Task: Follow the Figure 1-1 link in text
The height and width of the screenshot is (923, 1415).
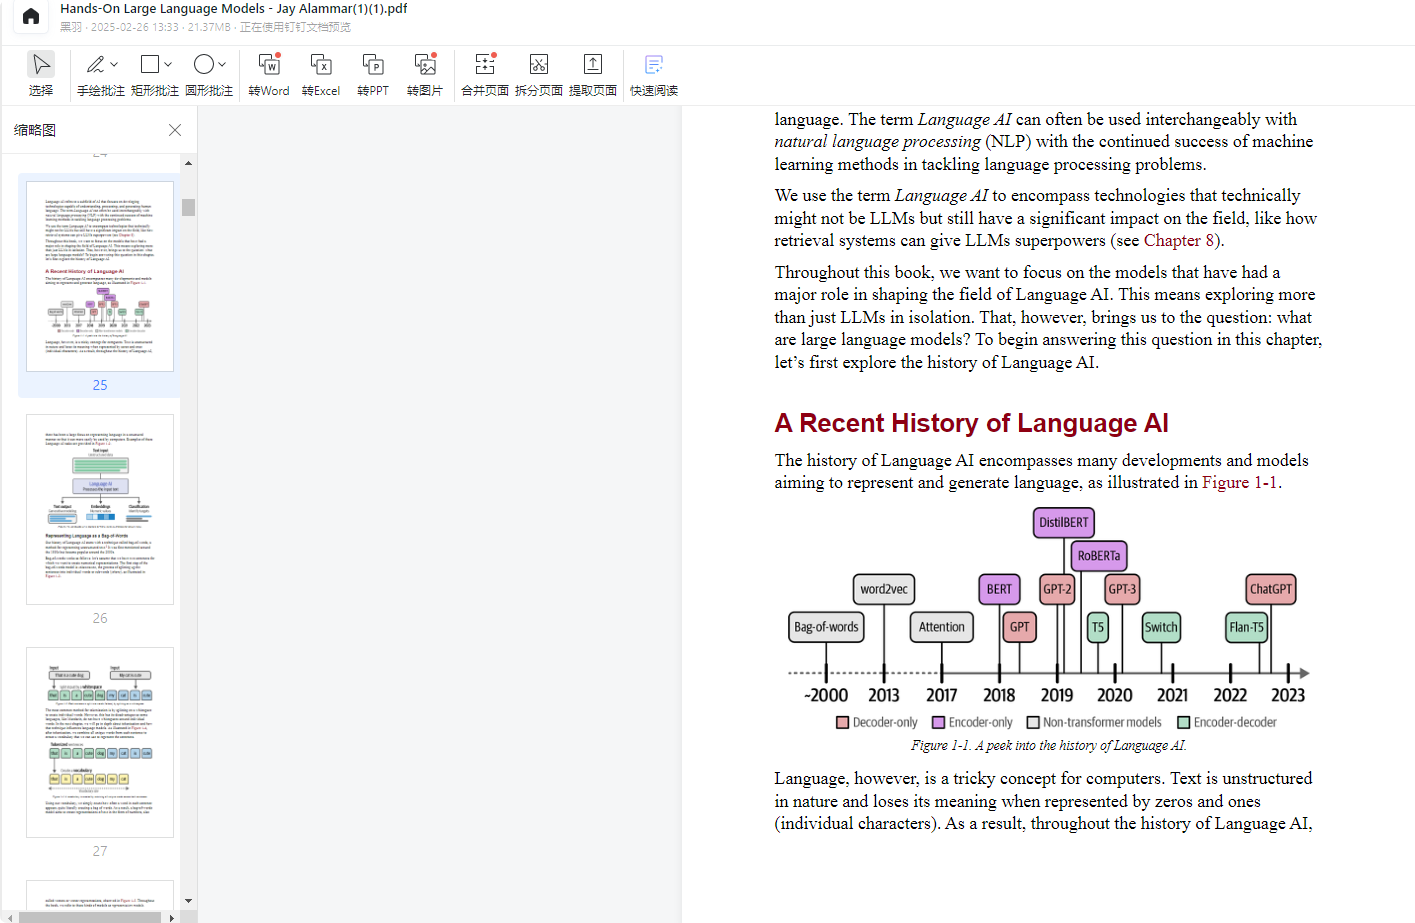Action: 1239,483
